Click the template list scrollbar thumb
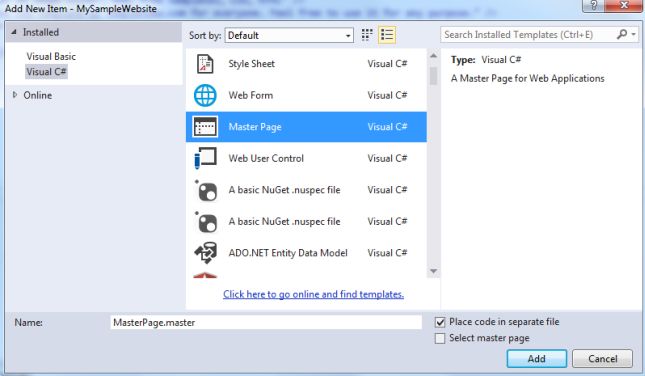This screenshot has height=376, width=645. tap(433, 76)
